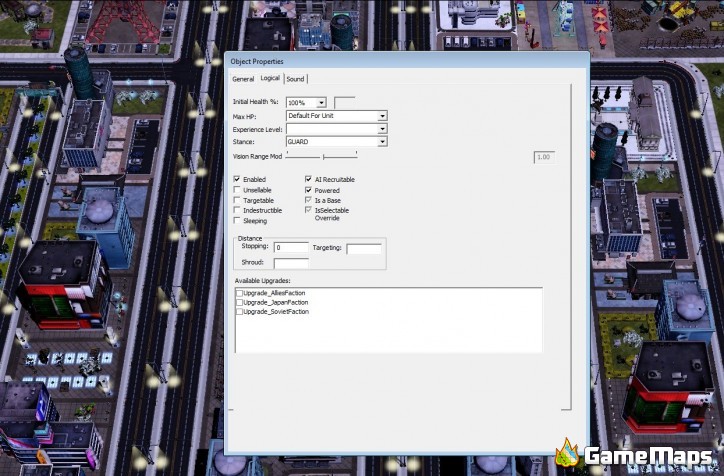Screen dimensions: 724x476
Task: Uncheck AI Recruitable checkbox
Action: coord(308,179)
